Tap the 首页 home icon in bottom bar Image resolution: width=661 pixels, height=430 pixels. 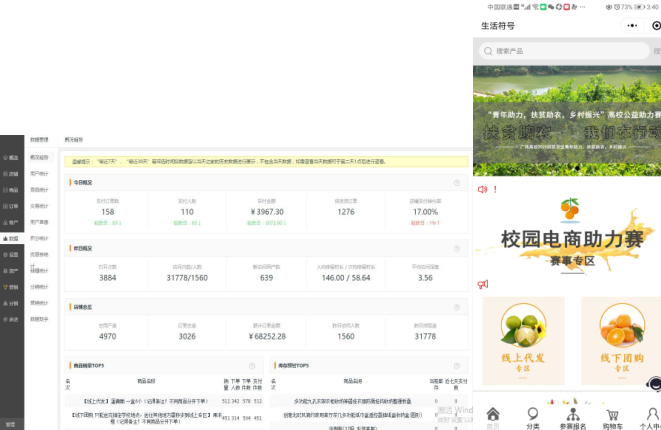pos(492,417)
